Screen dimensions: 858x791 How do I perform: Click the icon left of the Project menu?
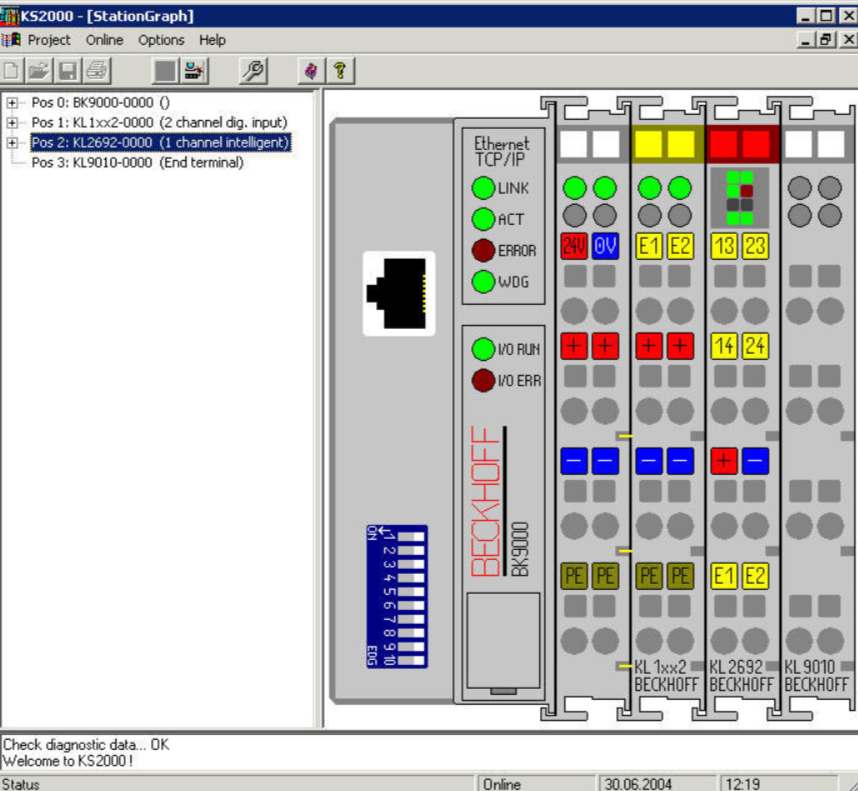point(11,40)
